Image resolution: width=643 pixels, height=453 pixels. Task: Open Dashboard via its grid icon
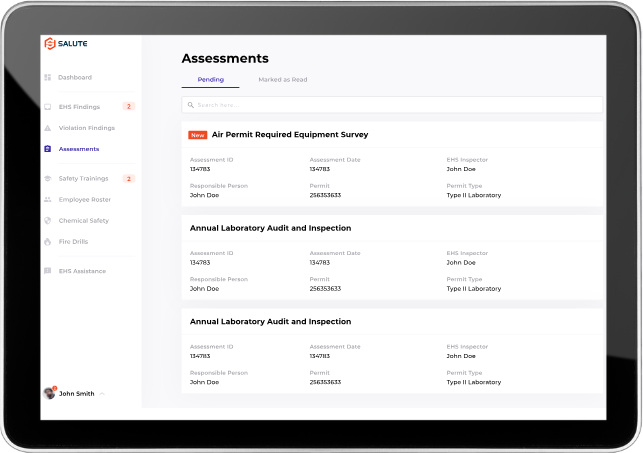point(48,77)
